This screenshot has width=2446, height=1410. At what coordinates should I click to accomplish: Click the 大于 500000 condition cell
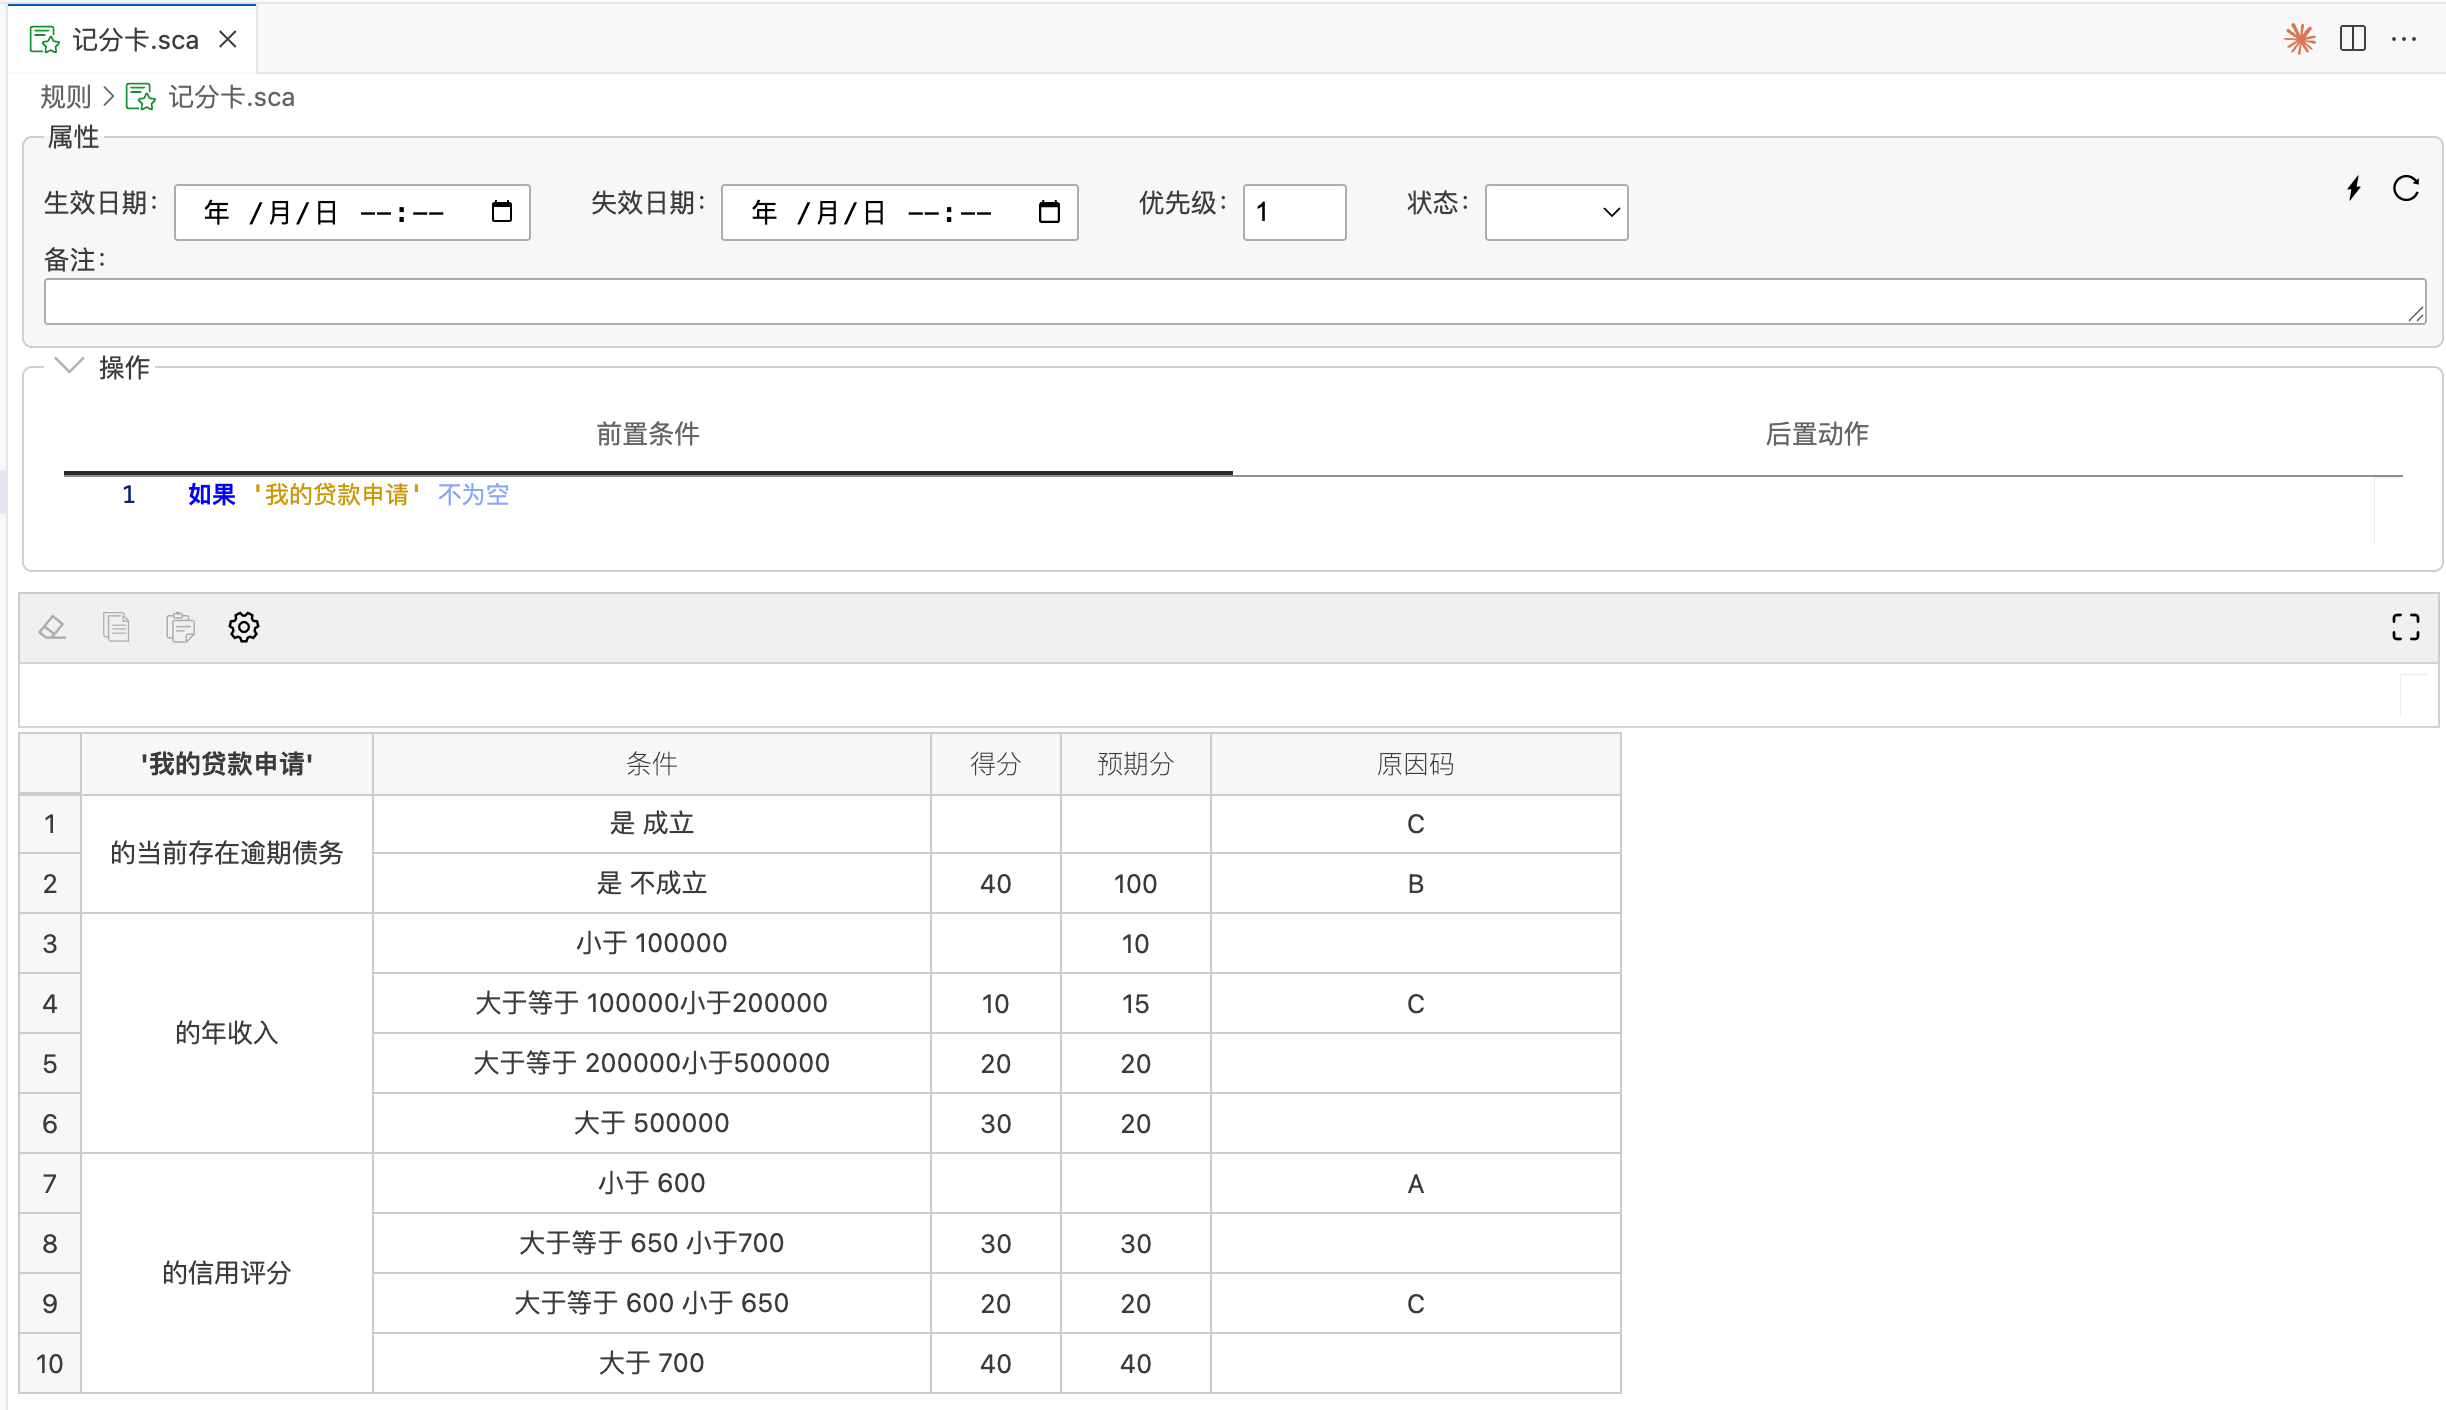tap(652, 1123)
